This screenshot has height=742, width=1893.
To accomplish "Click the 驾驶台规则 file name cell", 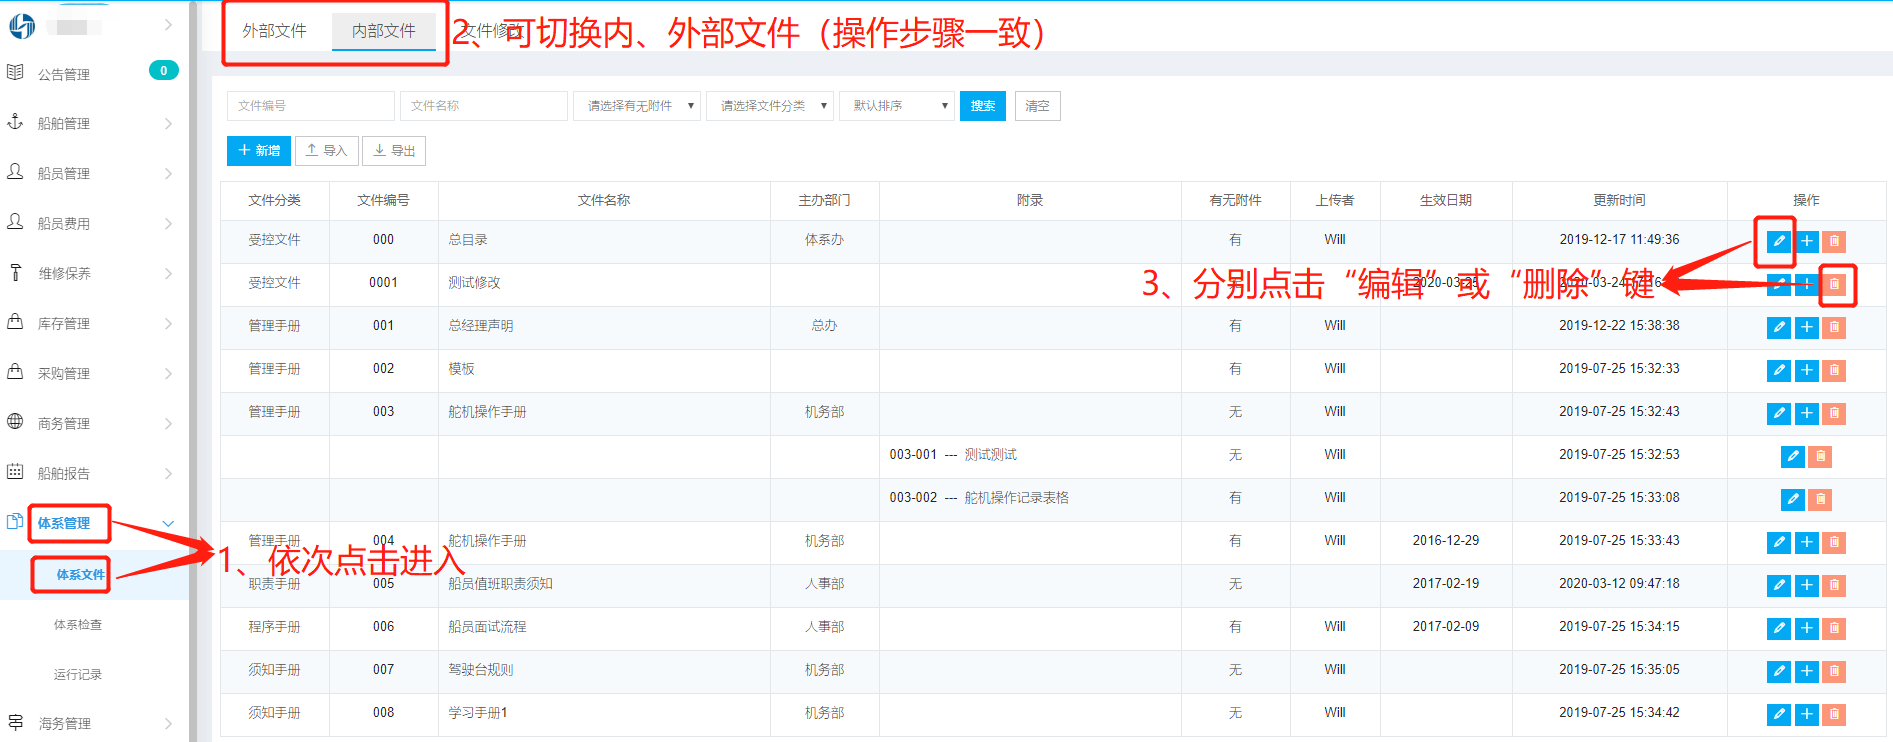I will point(604,670).
